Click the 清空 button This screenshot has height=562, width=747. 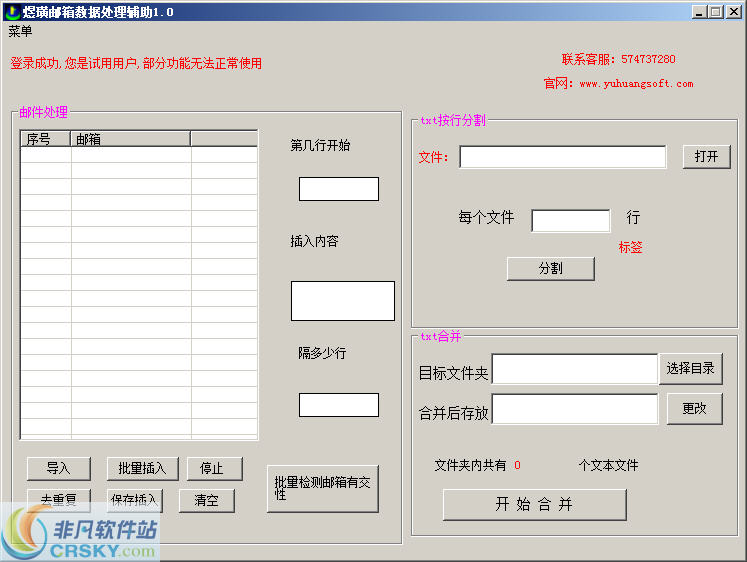pos(207,500)
